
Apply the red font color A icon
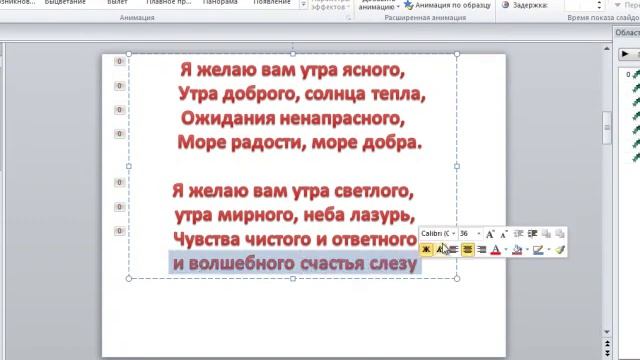[496, 249]
